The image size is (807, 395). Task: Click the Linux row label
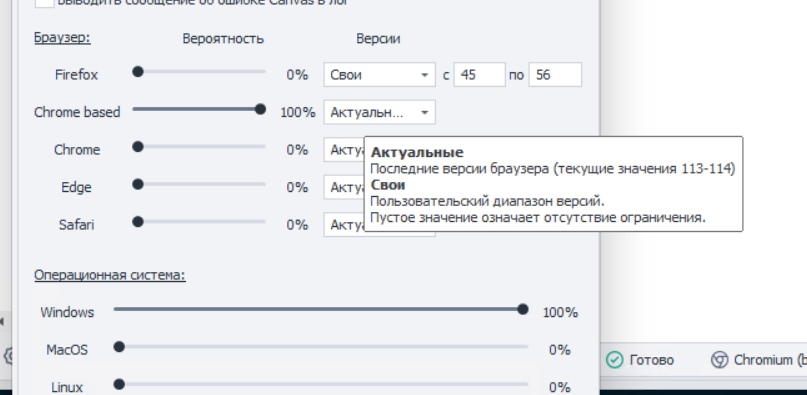point(67,387)
